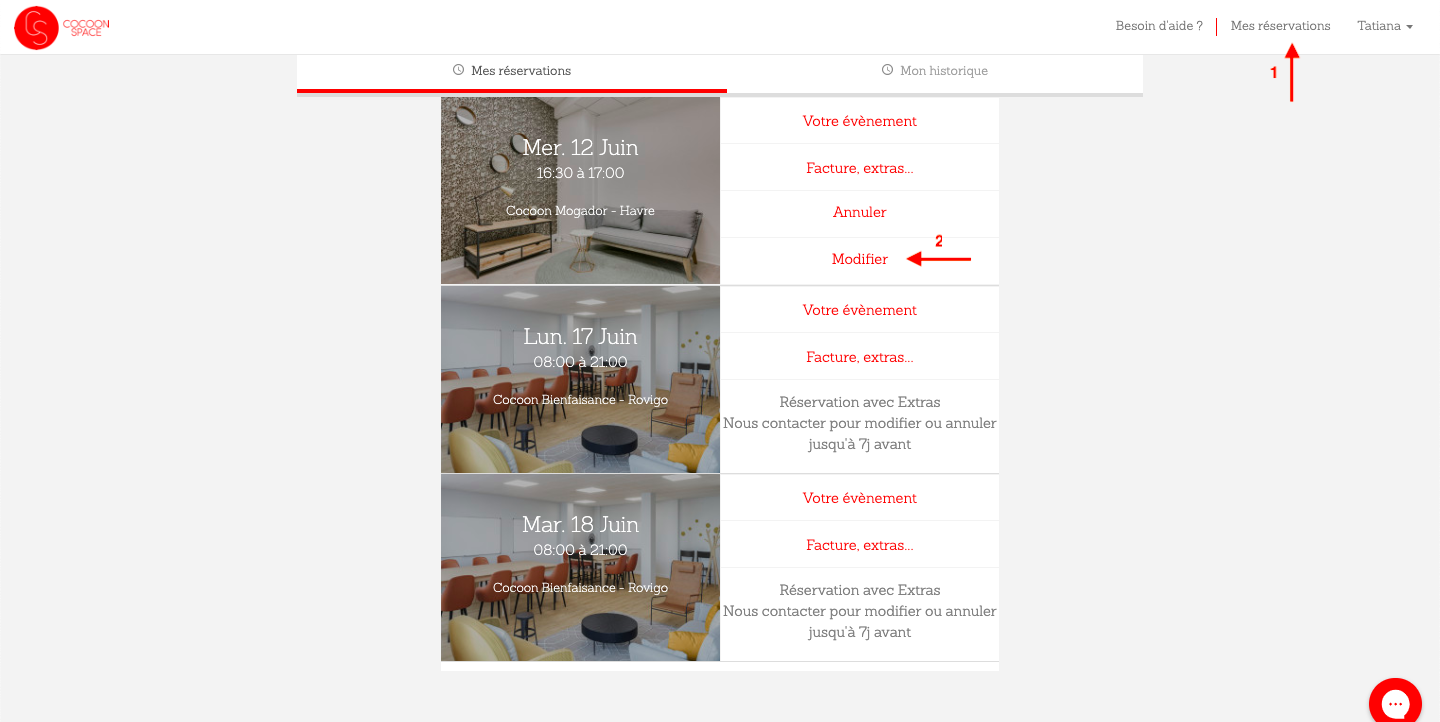
Task: Select the Mes réservations tab
Action: (x=512, y=73)
